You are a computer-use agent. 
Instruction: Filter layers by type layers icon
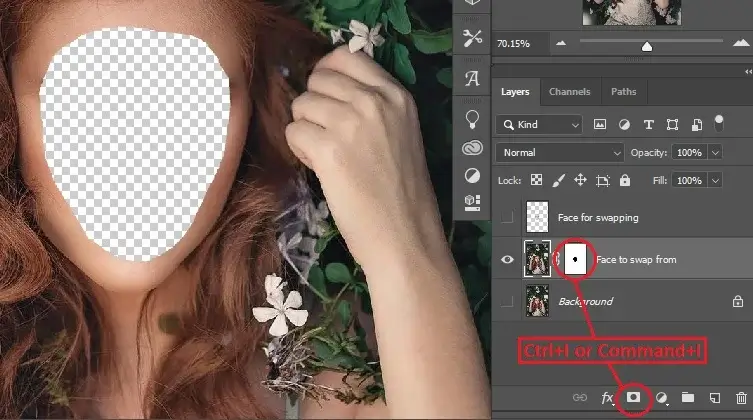pyautogui.click(x=648, y=125)
